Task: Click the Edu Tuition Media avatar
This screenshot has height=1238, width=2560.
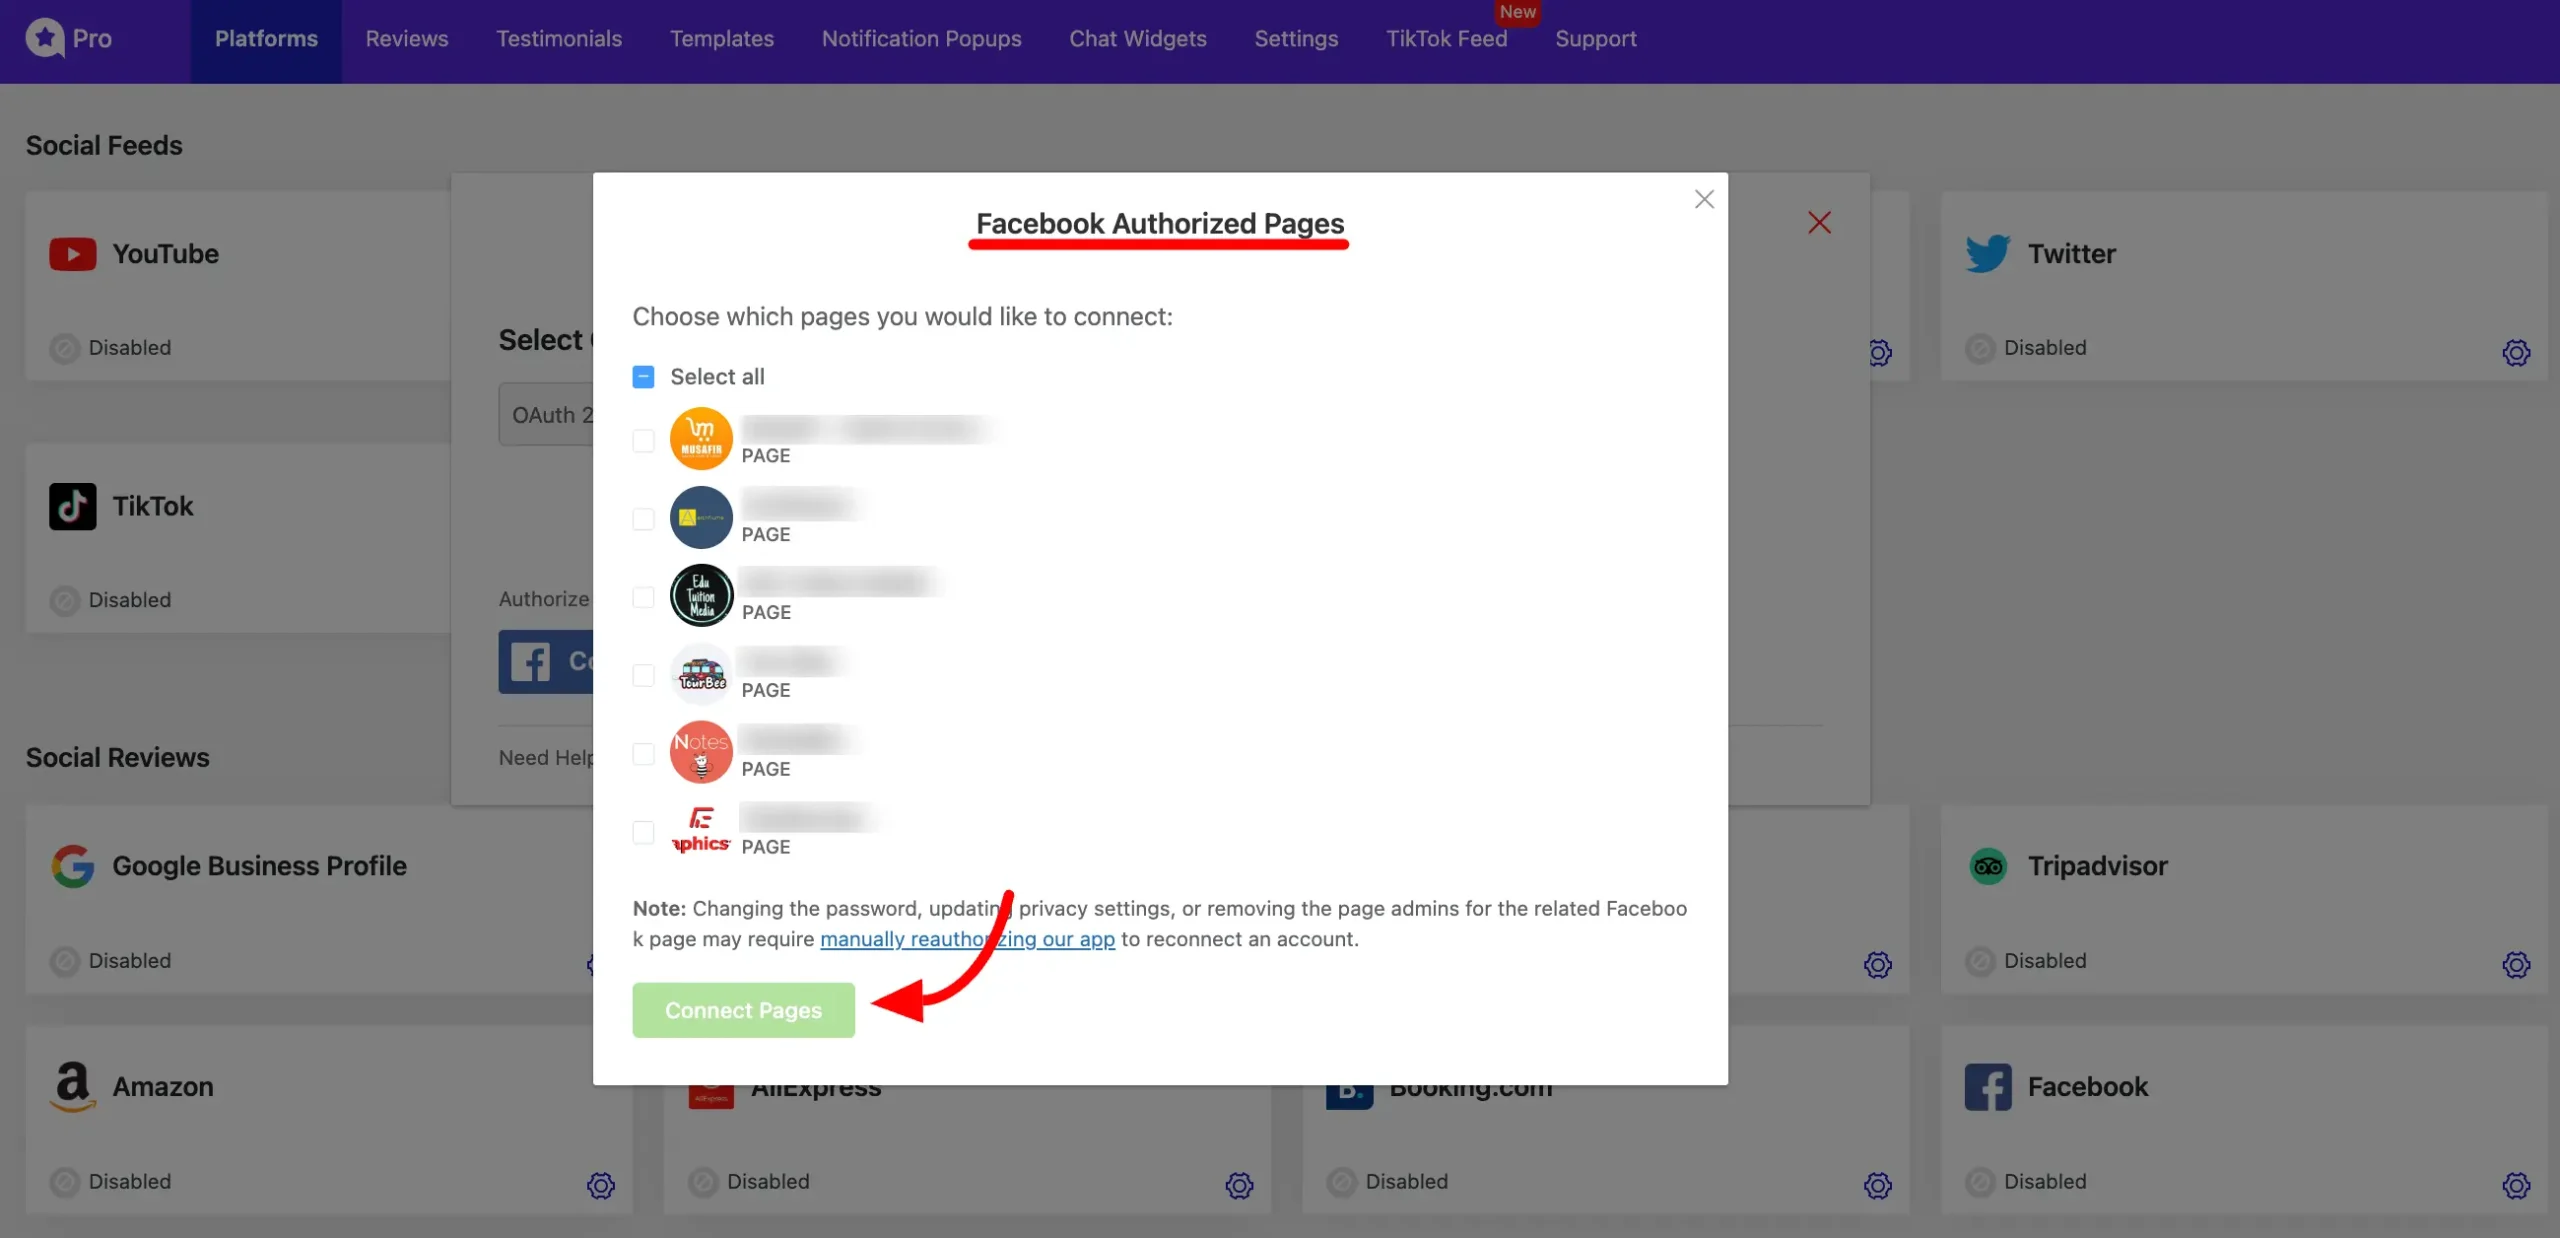Action: point(701,595)
